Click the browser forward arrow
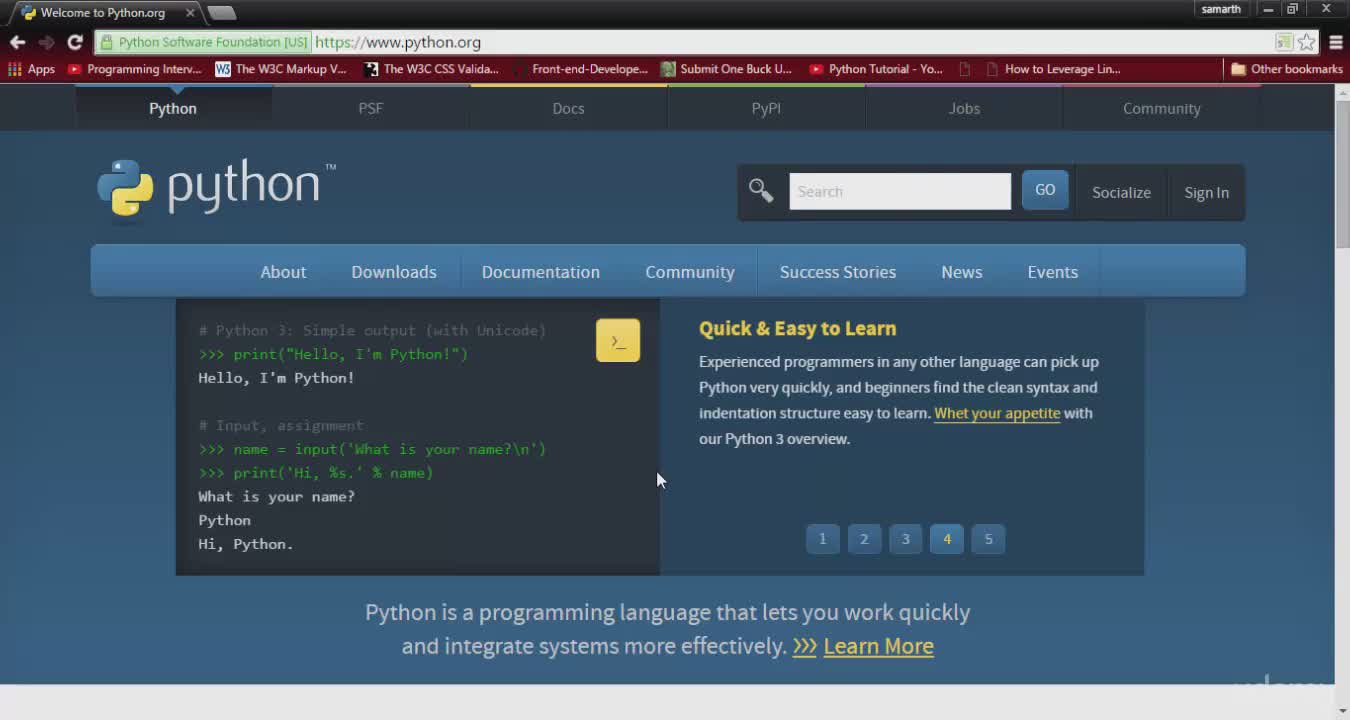This screenshot has width=1350, height=720. pos(46,42)
